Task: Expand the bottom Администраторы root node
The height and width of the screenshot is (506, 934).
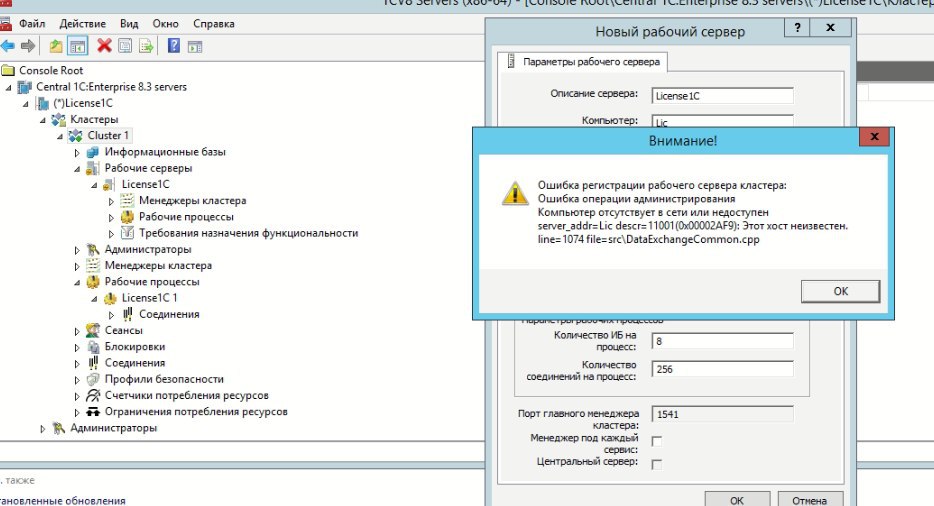Action: point(42,429)
